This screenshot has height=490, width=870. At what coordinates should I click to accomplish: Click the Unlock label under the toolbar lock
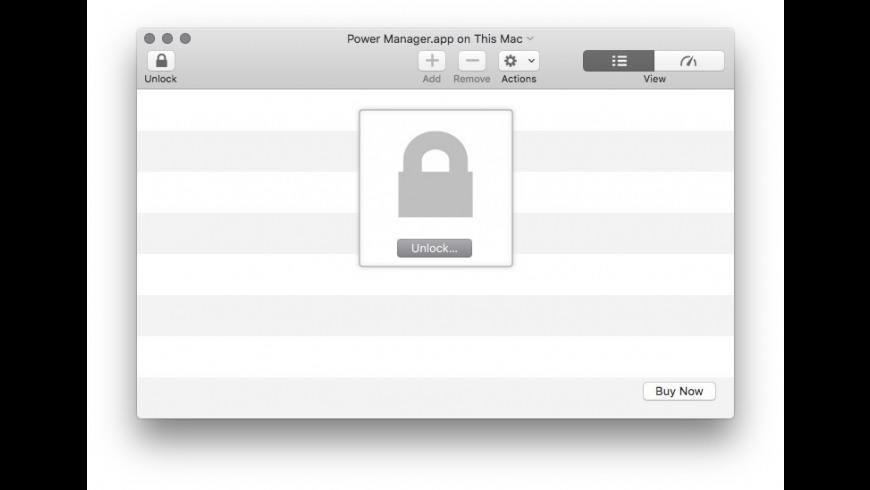coord(160,79)
